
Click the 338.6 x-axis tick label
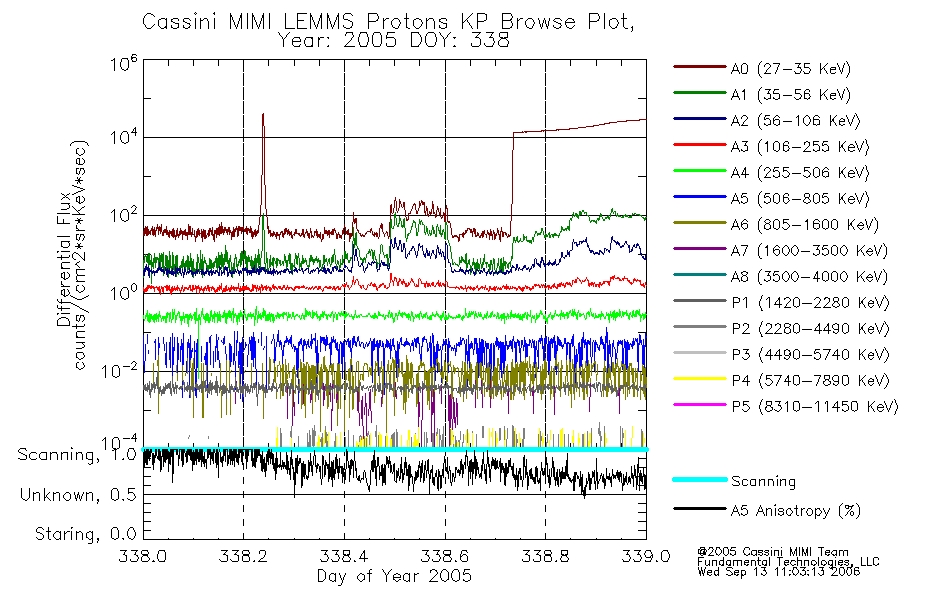coord(445,556)
